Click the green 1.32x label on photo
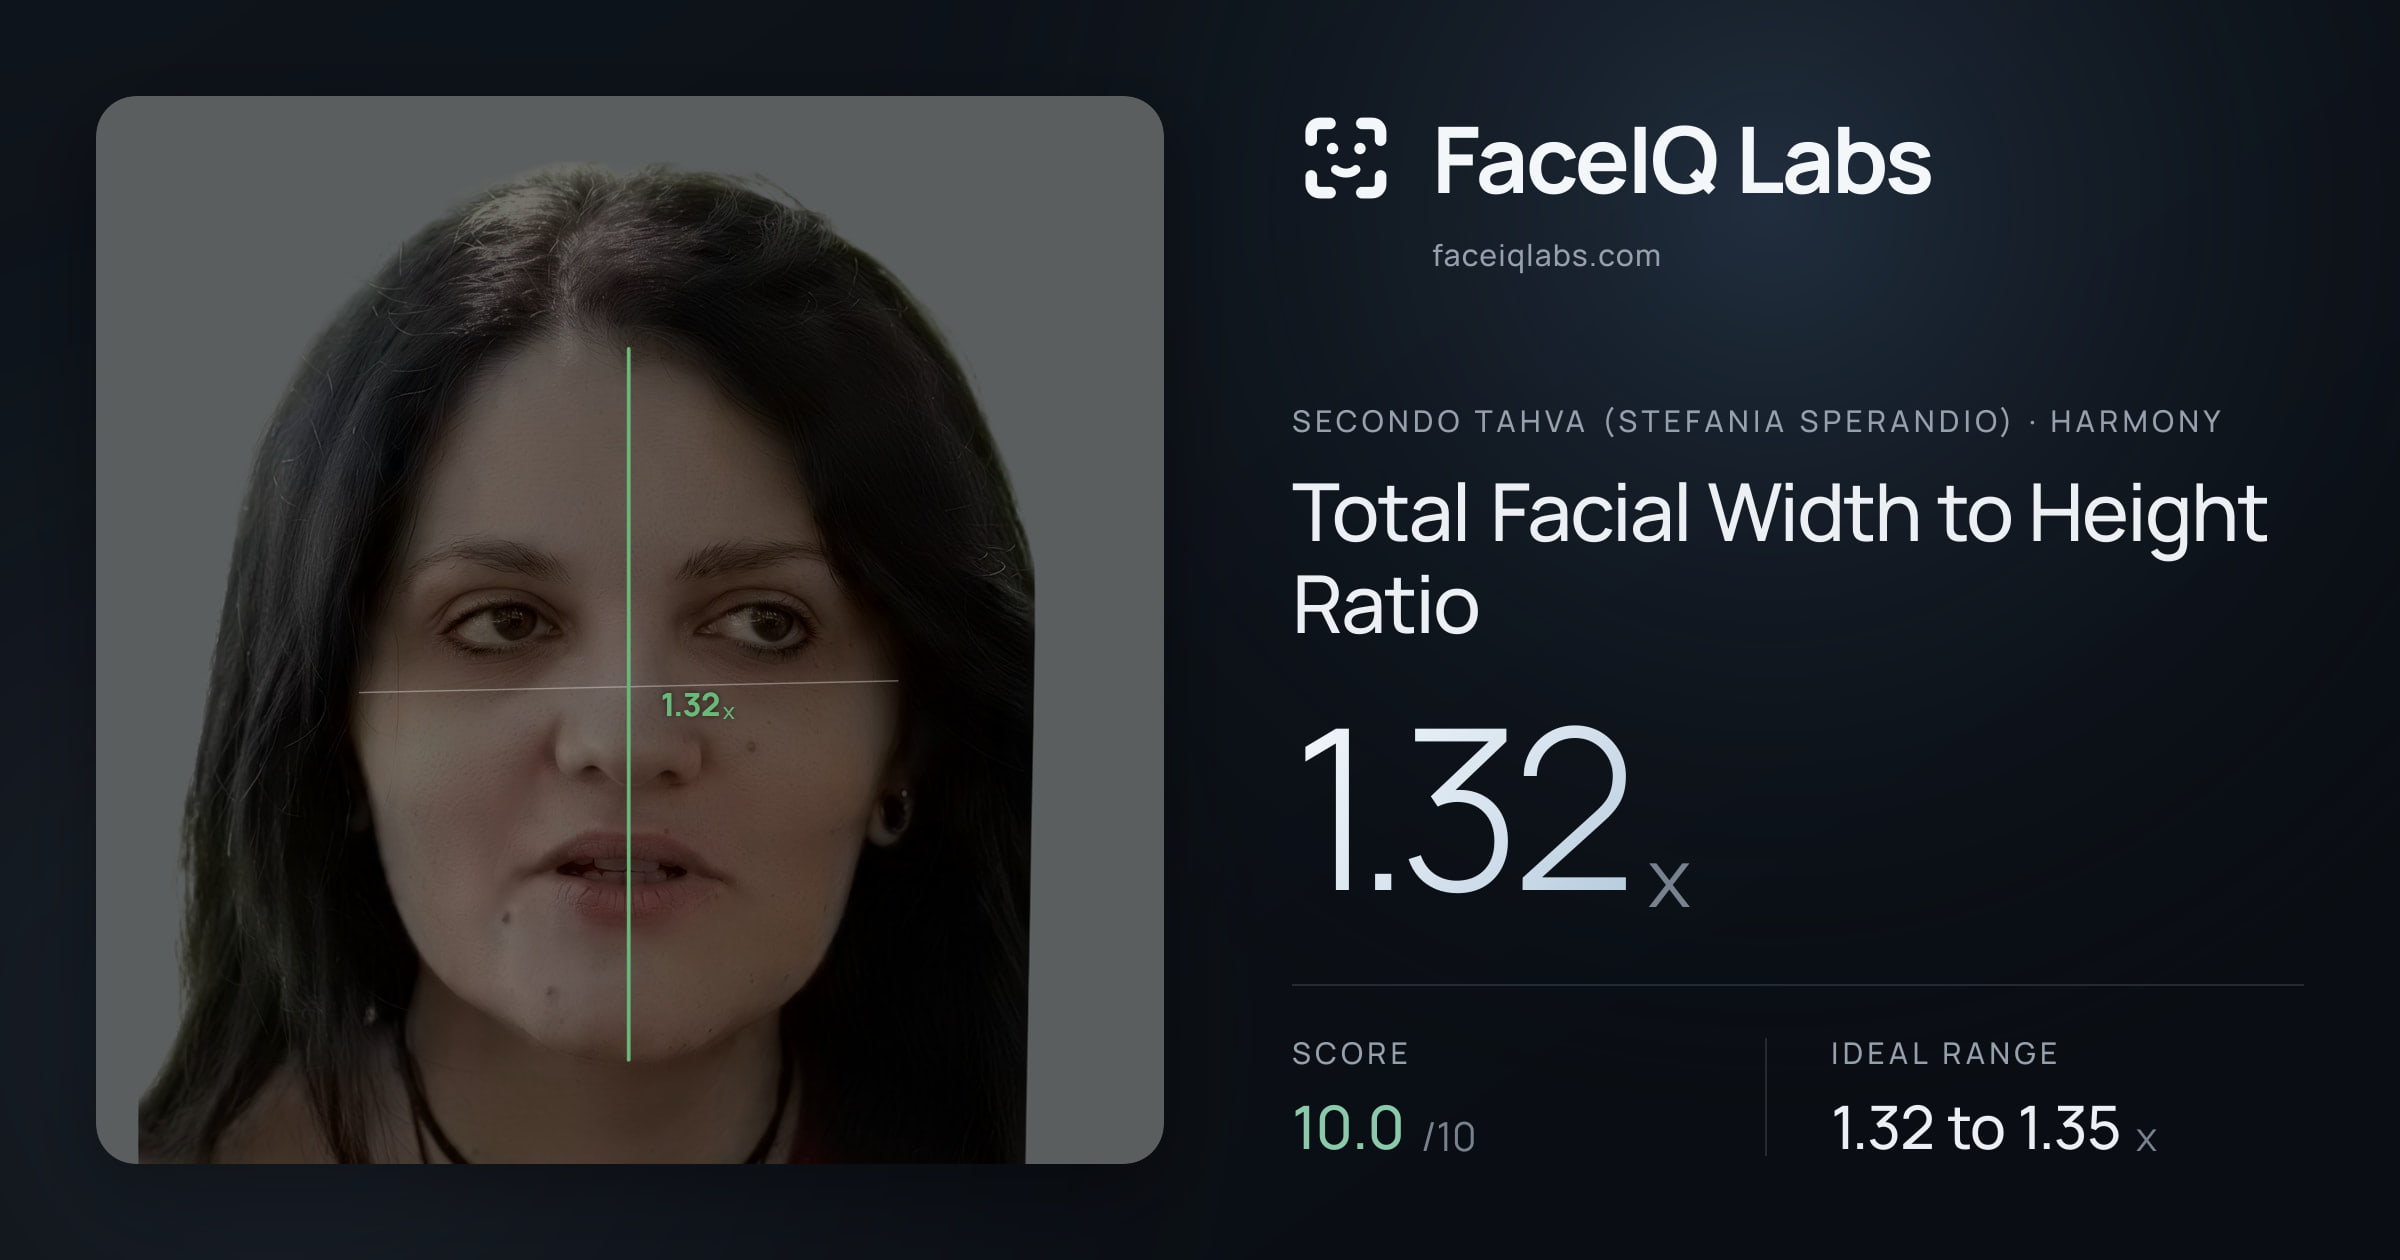Image resolution: width=2400 pixels, height=1260 pixels. click(698, 706)
